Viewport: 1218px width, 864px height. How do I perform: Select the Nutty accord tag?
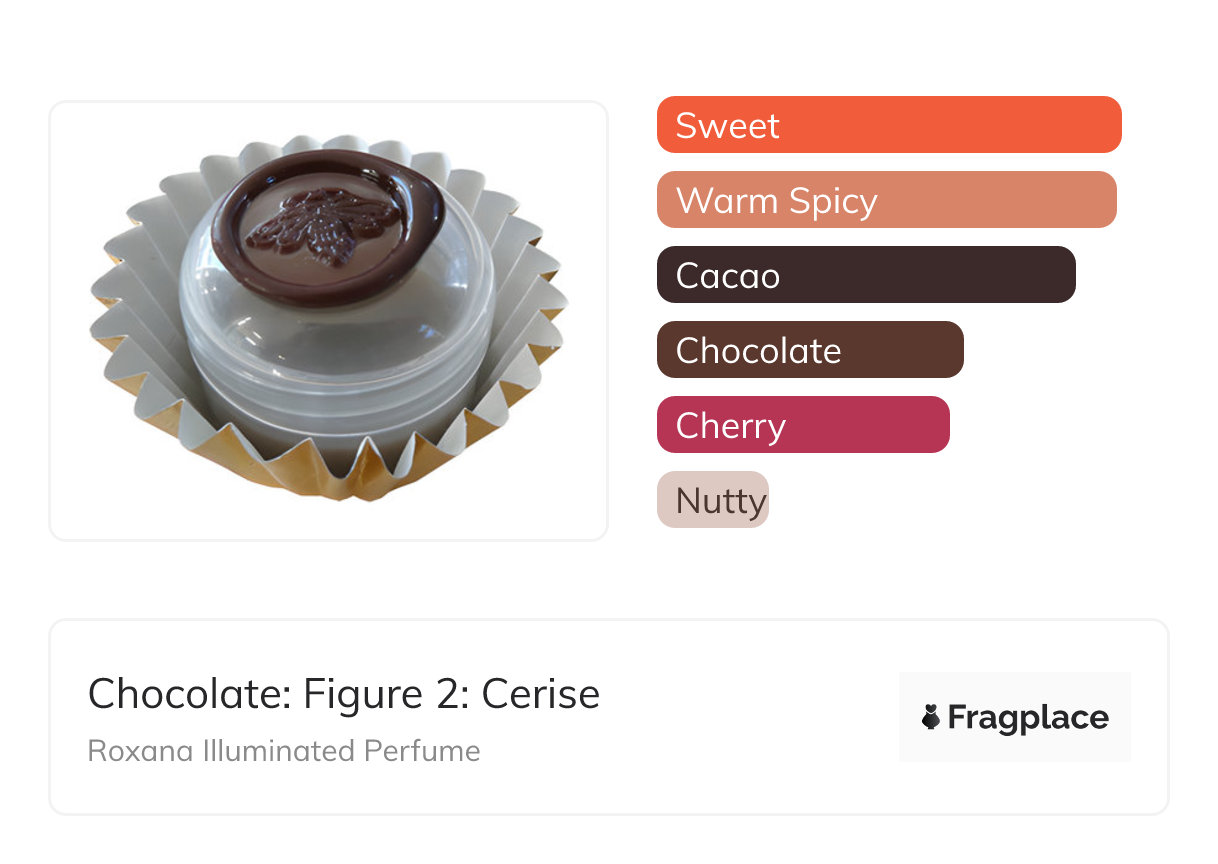pos(712,500)
